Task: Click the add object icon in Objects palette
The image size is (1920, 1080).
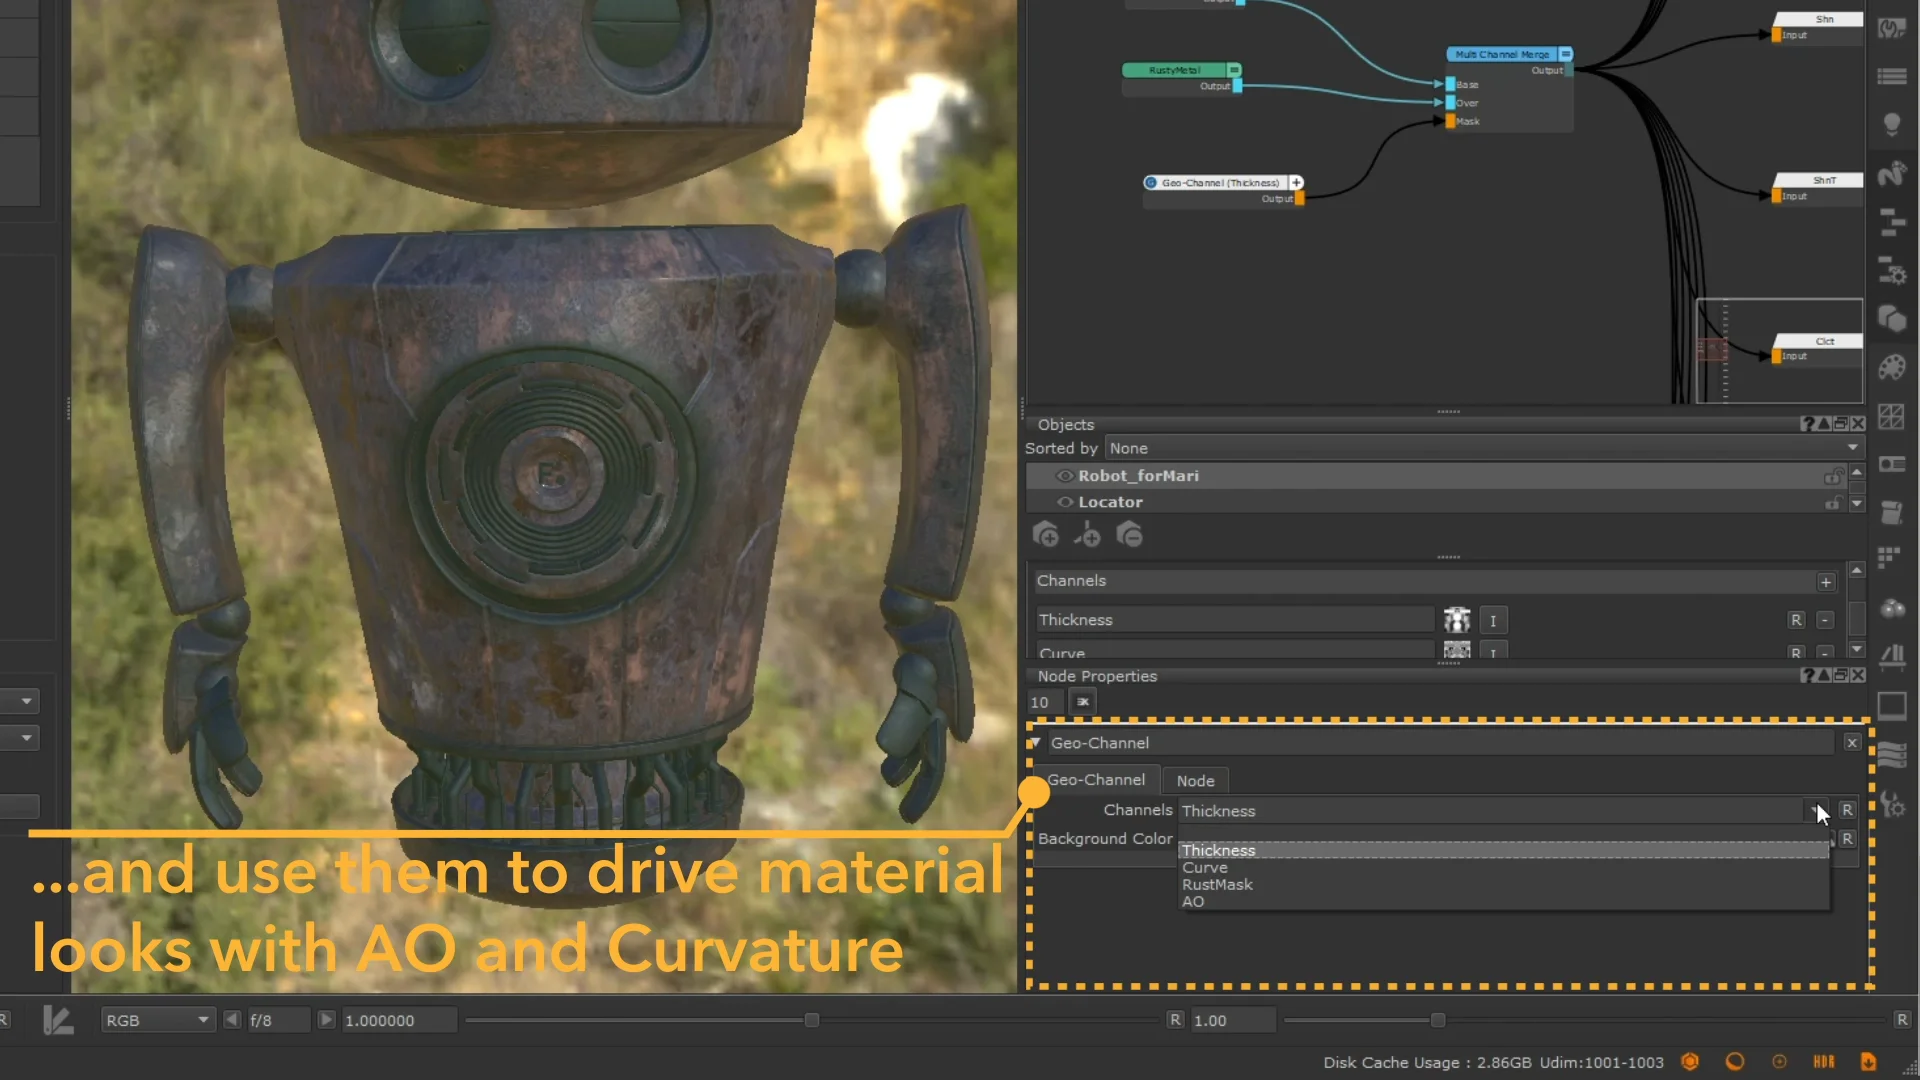Action: (x=1046, y=537)
